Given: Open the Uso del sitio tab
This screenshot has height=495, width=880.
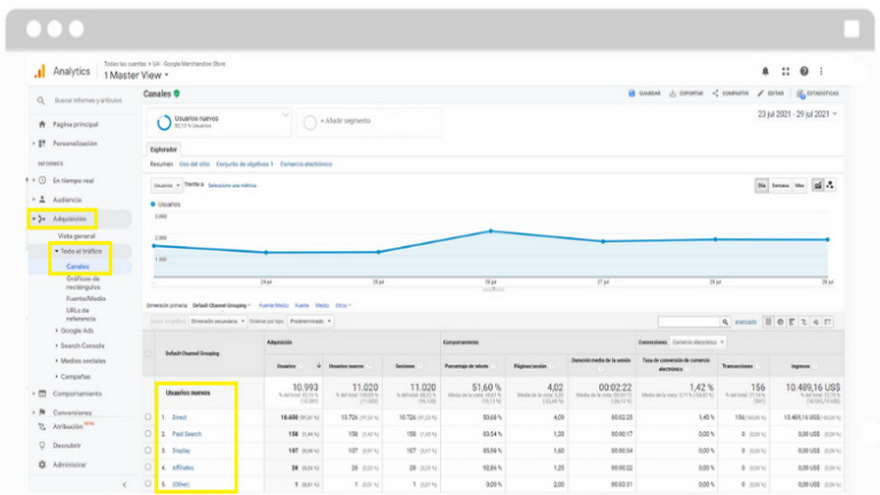Looking at the screenshot, I should click(x=194, y=164).
